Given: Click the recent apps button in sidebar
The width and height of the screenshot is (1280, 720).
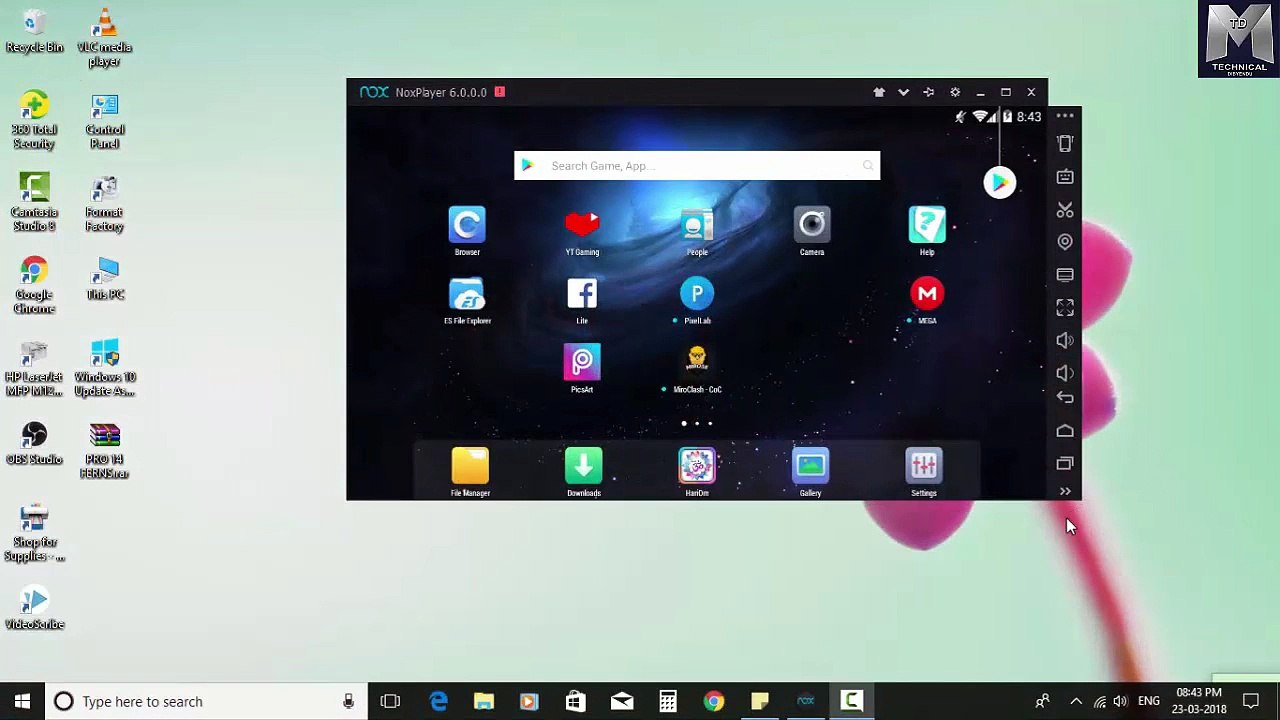Looking at the screenshot, I should 1065,463.
